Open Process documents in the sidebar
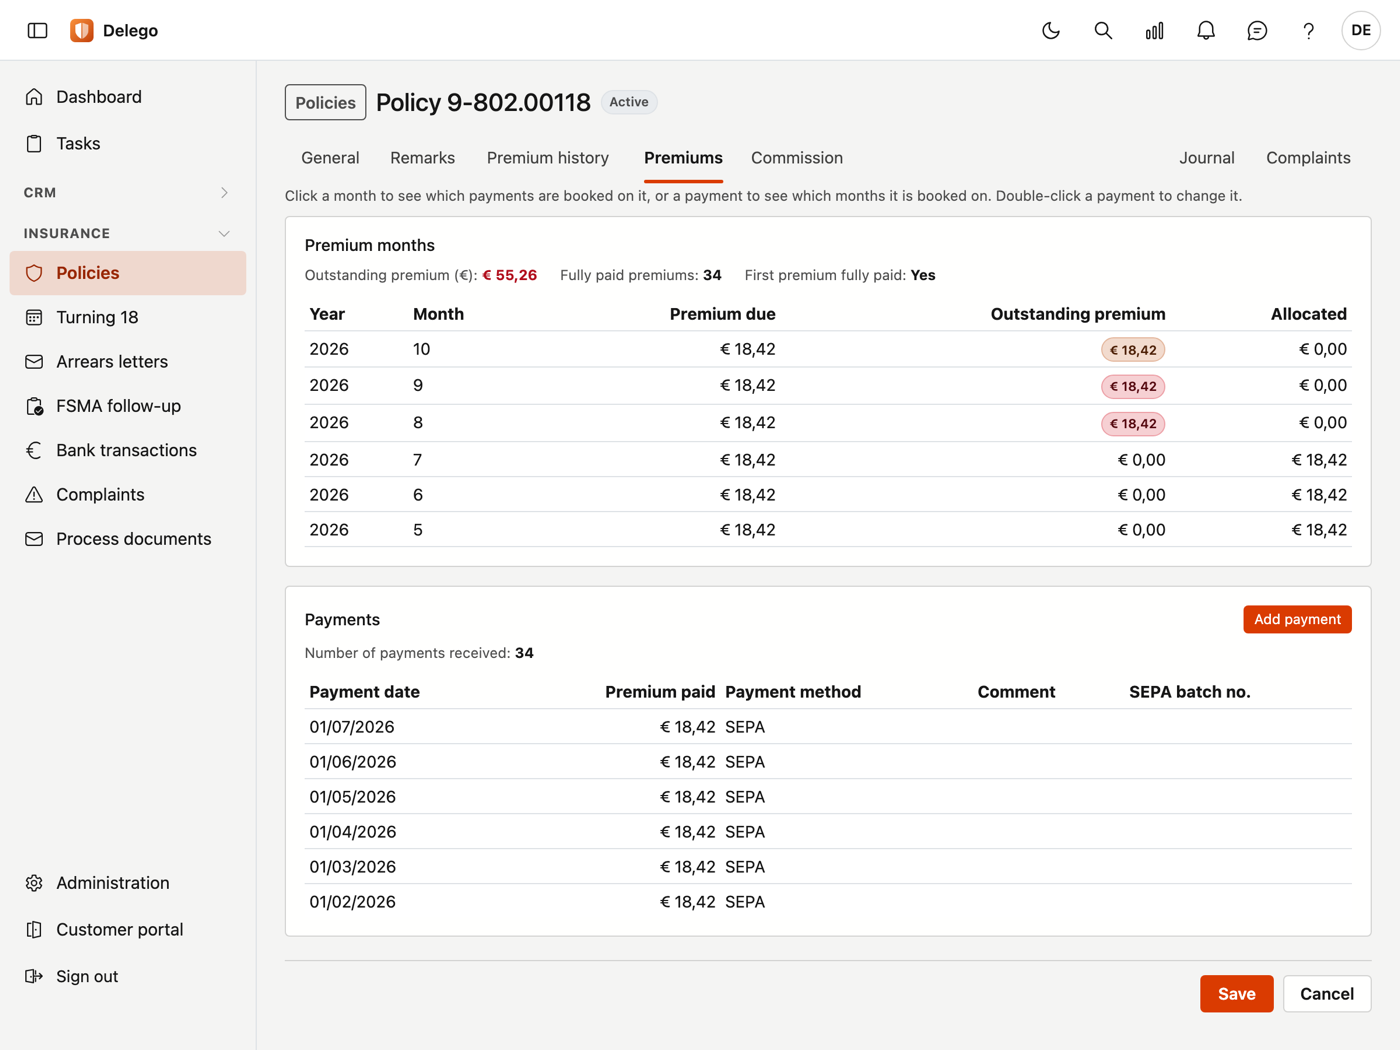 (128, 539)
